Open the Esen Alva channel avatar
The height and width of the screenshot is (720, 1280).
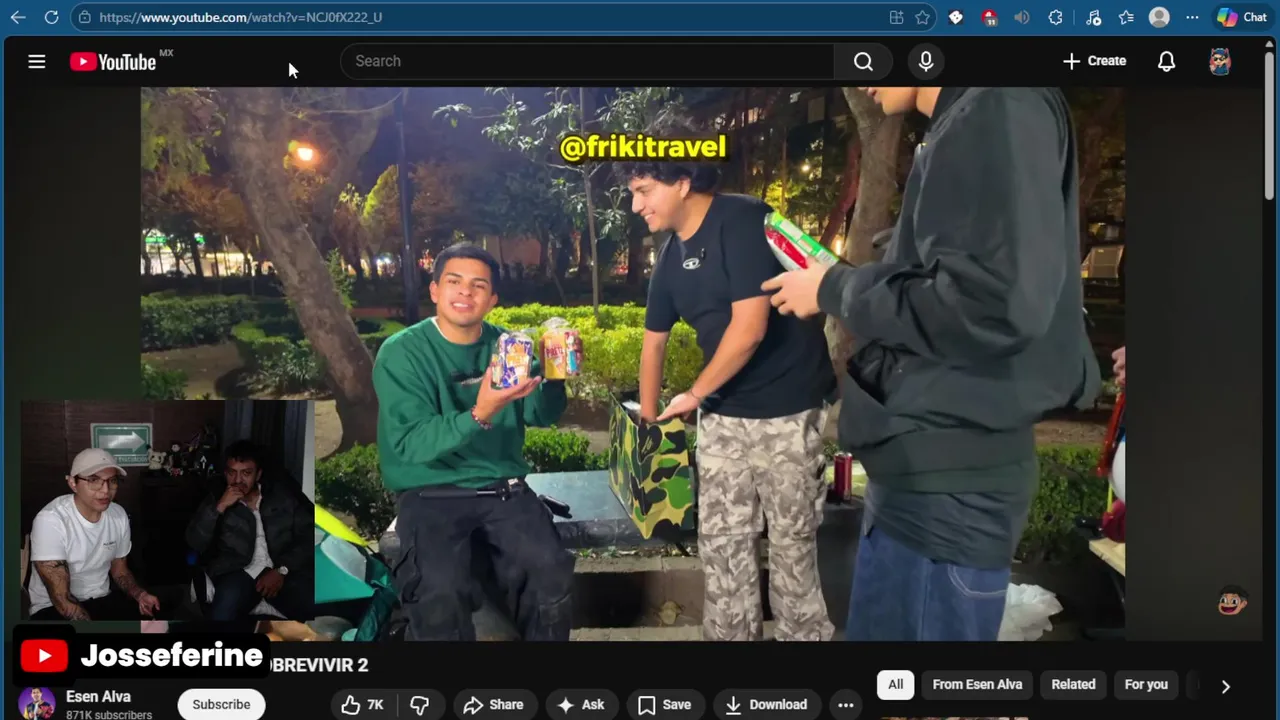point(37,704)
